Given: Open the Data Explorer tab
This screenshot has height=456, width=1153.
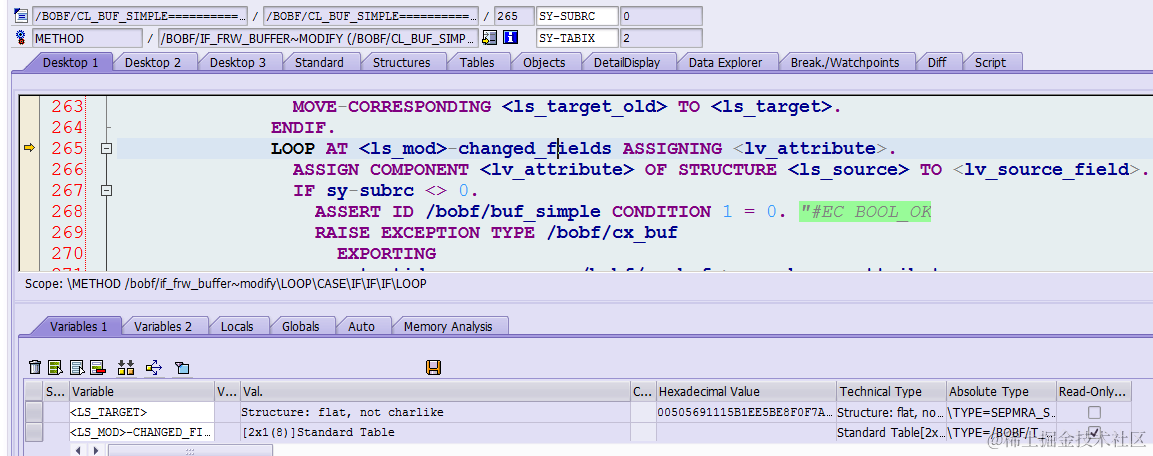Looking at the screenshot, I should (x=725, y=63).
